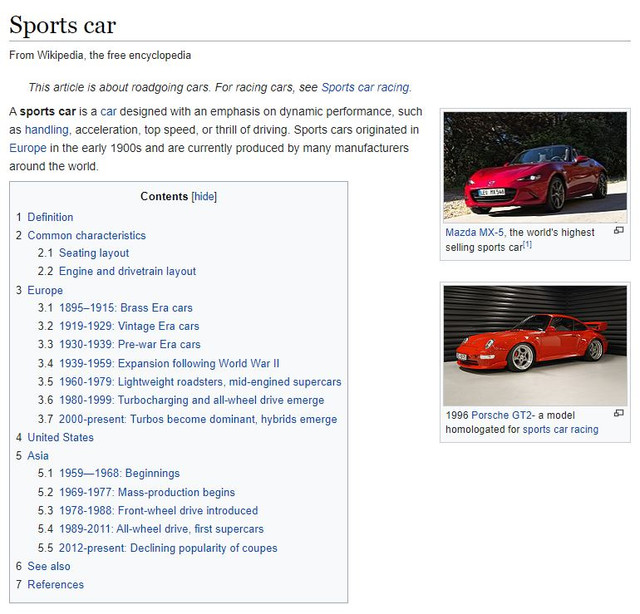Enlarge the Porsche GT2 image via its magnify icon
This screenshot has width=640, height=614.
click(618, 413)
